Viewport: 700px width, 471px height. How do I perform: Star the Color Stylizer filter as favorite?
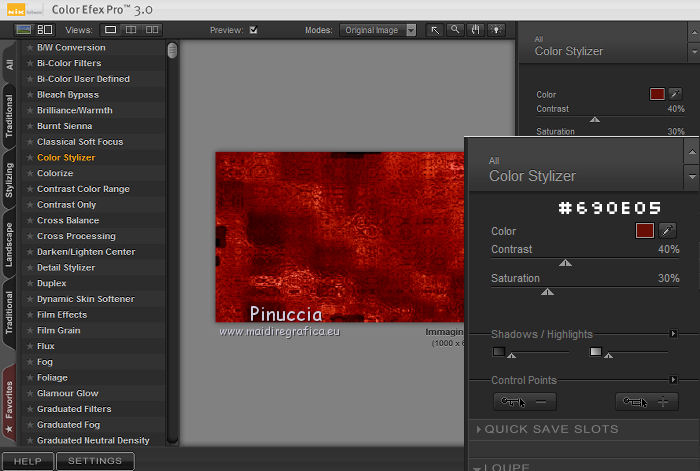[30, 158]
